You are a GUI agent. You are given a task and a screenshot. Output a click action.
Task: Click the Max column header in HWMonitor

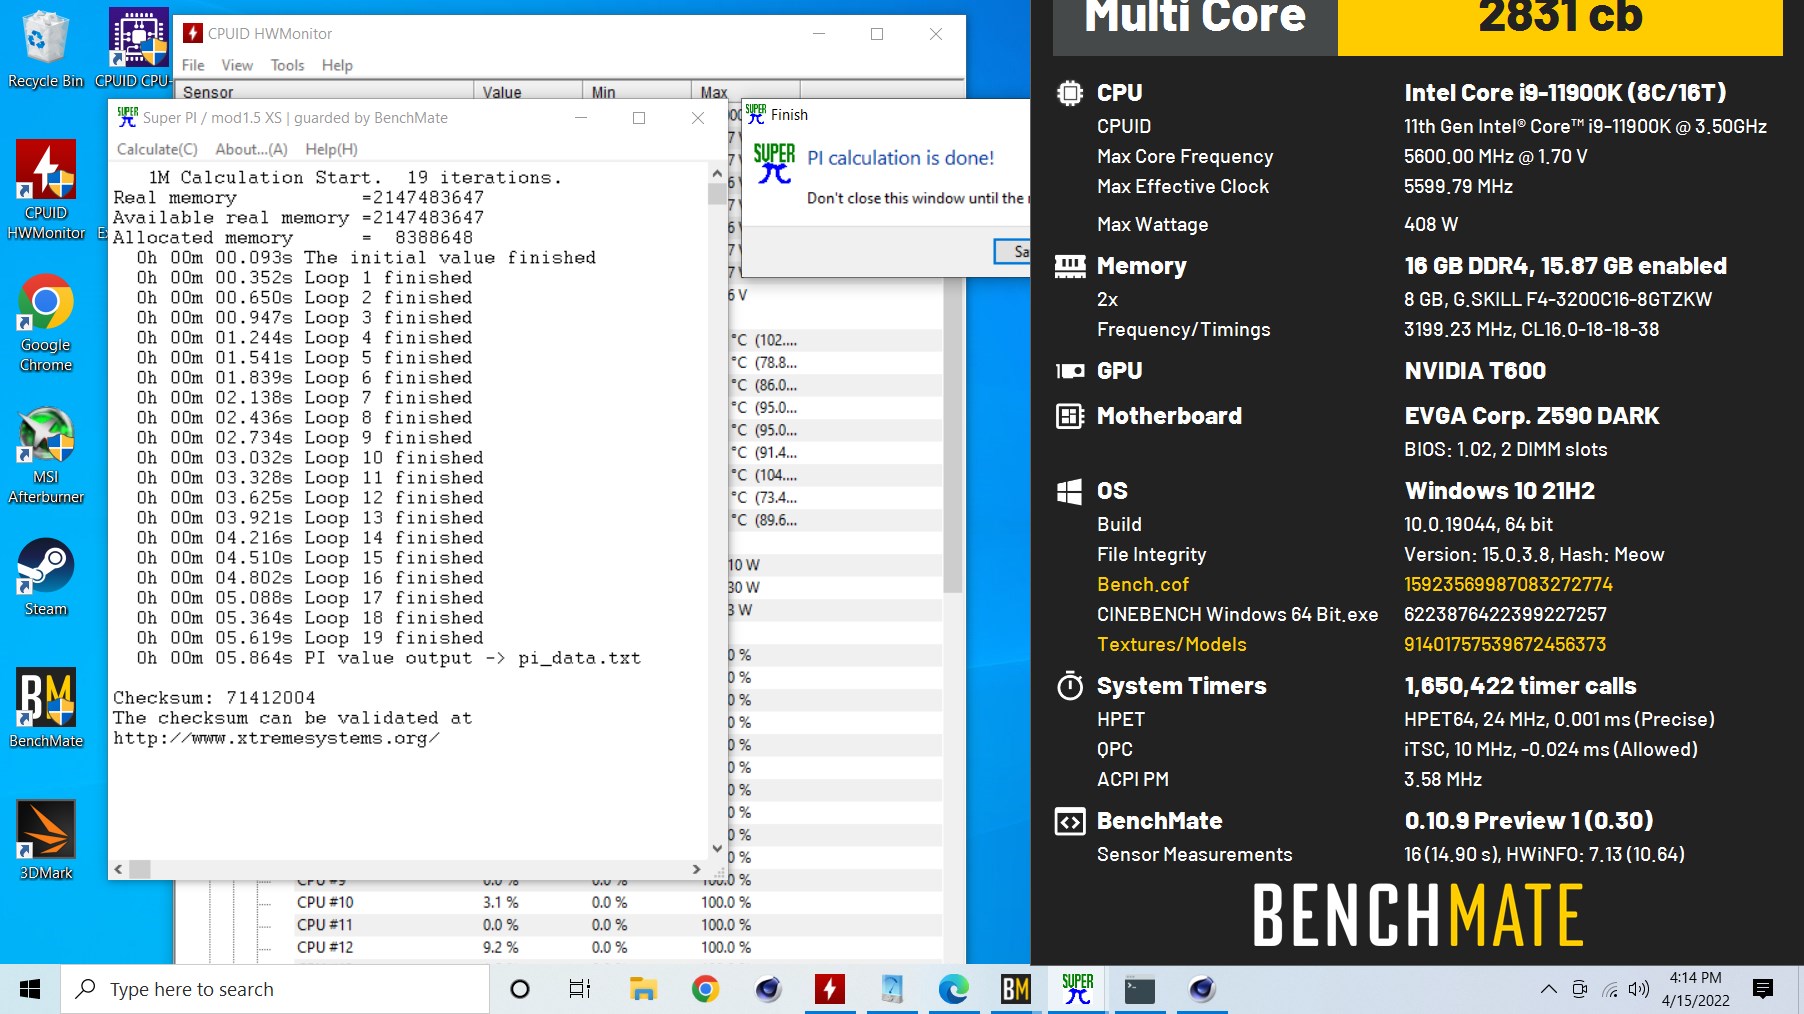pyautogui.click(x=745, y=91)
